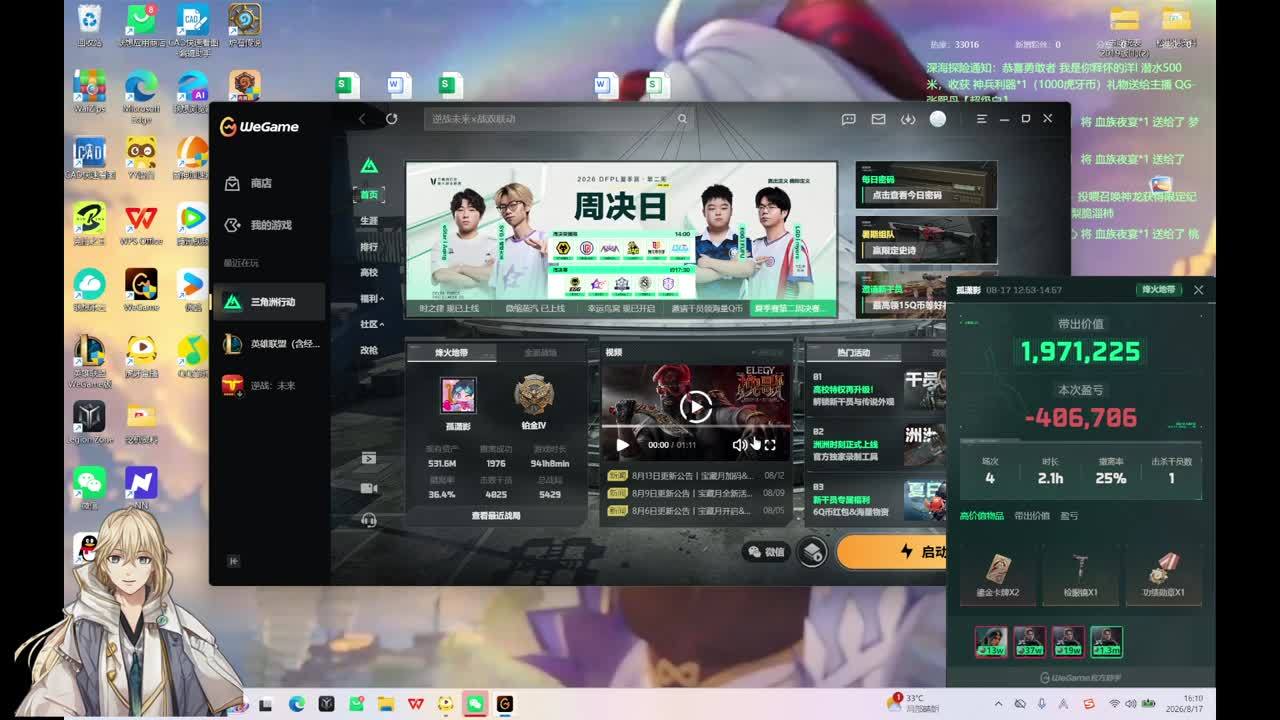Viewport: 1280px width, 720px height.
Task: Switch to the 生涯 game tab
Action: pyautogui.click(x=369, y=221)
